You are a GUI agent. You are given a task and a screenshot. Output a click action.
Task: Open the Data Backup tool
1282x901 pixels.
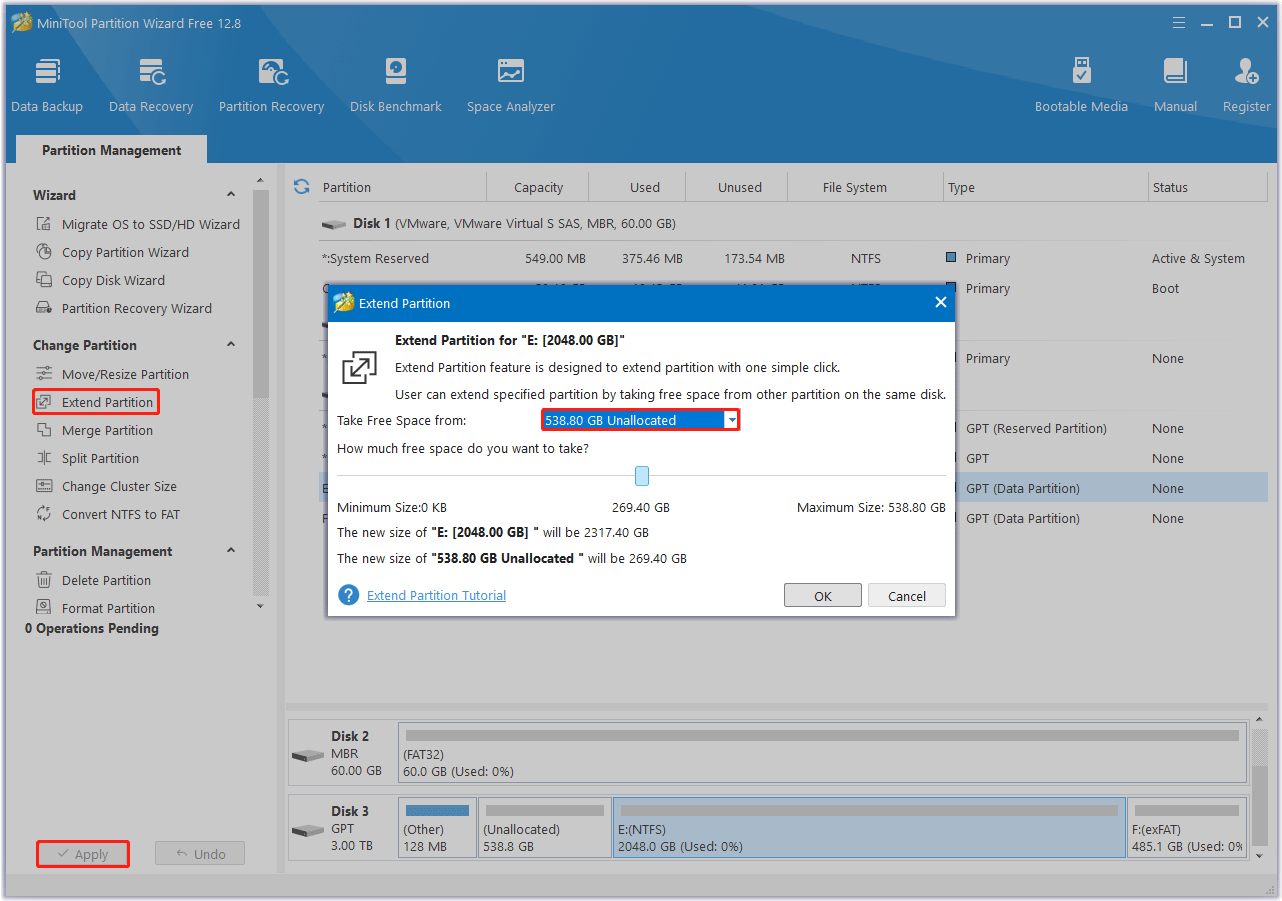(x=47, y=85)
